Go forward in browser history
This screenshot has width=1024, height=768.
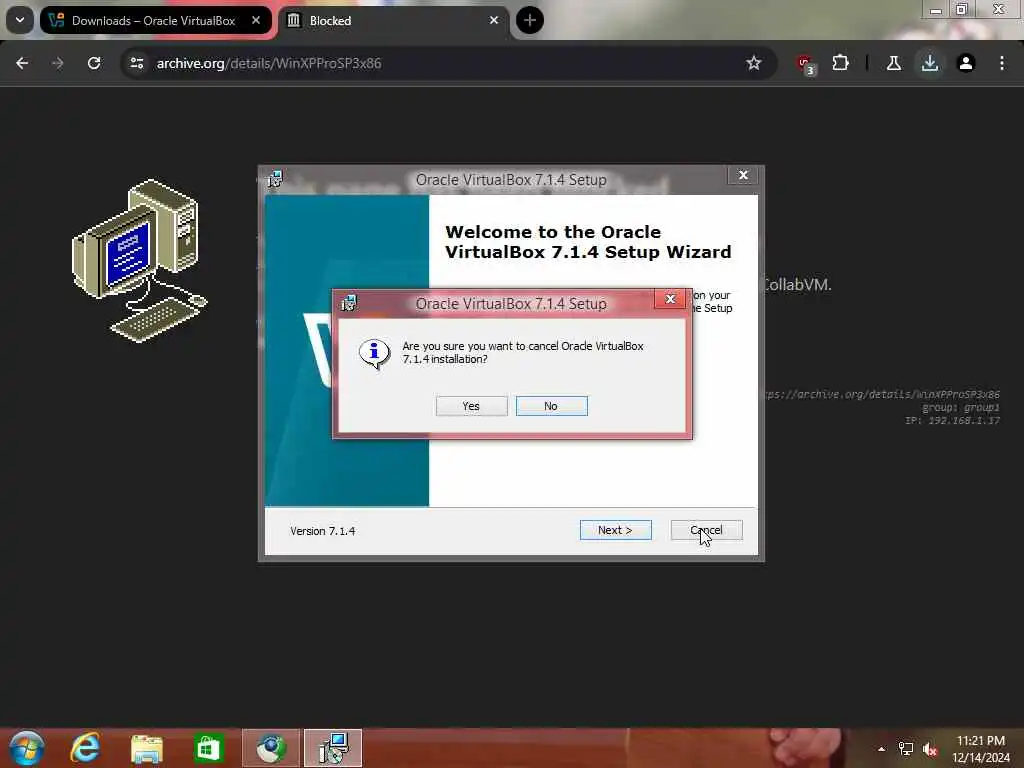click(58, 63)
